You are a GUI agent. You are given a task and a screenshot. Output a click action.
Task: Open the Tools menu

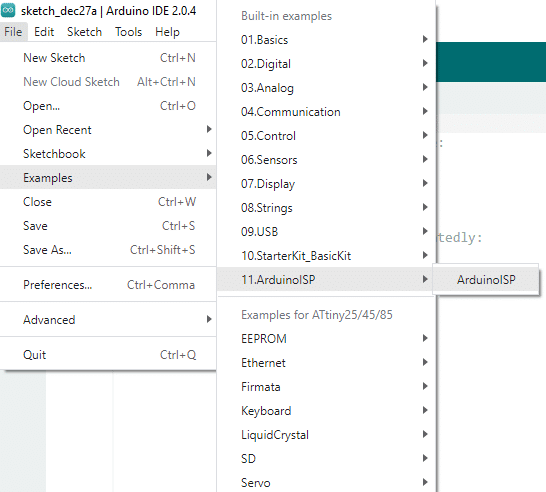pyautogui.click(x=128, y=32)
